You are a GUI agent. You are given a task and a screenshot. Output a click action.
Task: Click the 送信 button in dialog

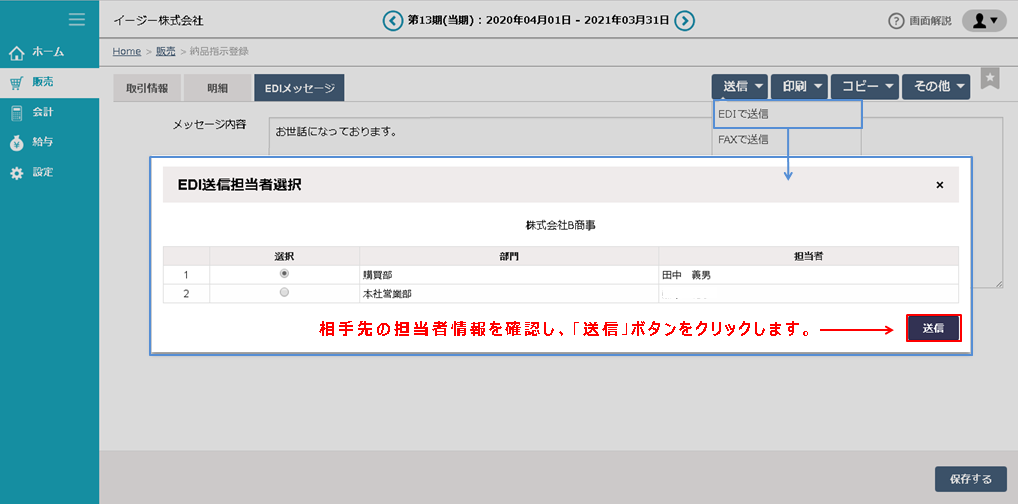[933, 328]
